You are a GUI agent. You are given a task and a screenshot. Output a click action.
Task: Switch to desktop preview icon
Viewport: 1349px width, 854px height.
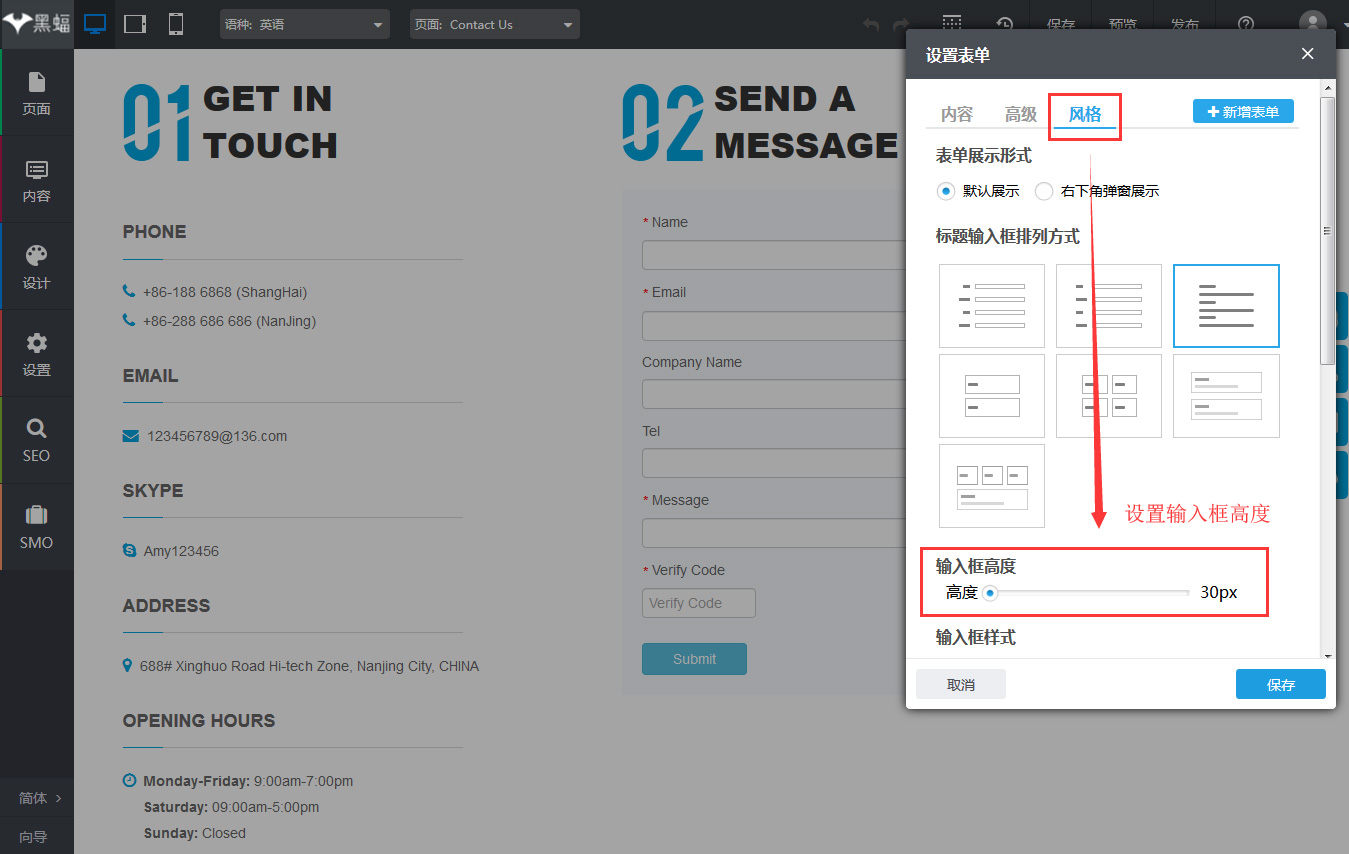pos(95,24)
